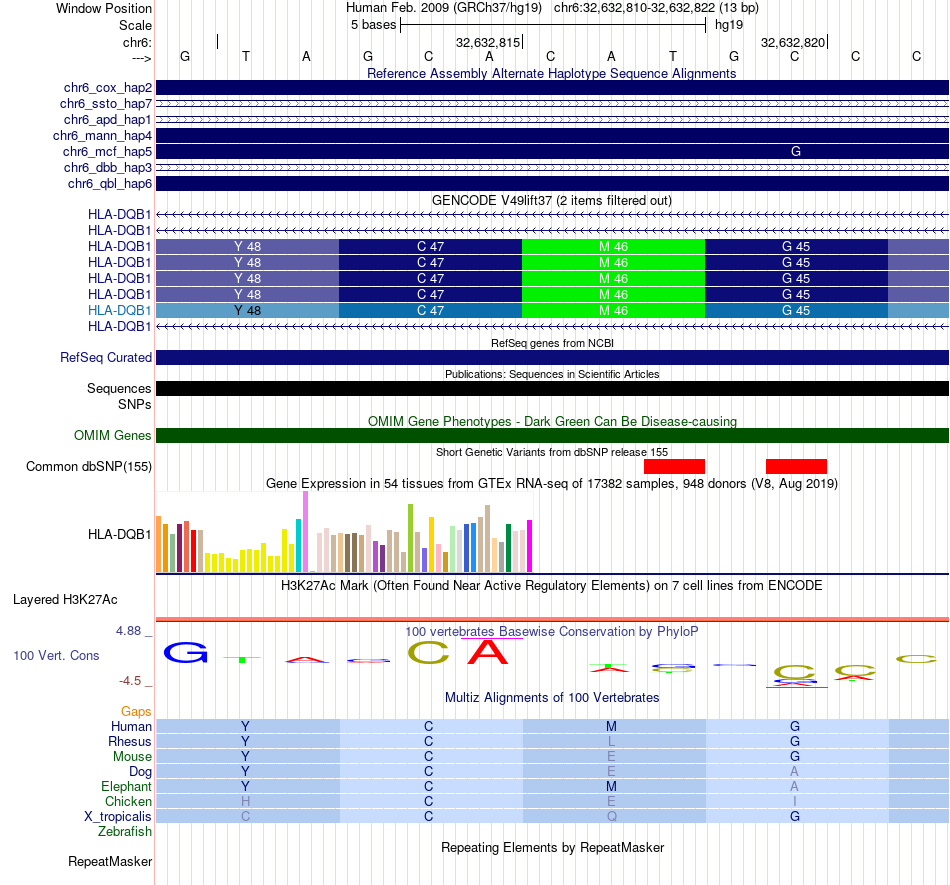Open chr6_mann_hap4 haplotype label
950x885 pixels.
(x=102, y=136)
